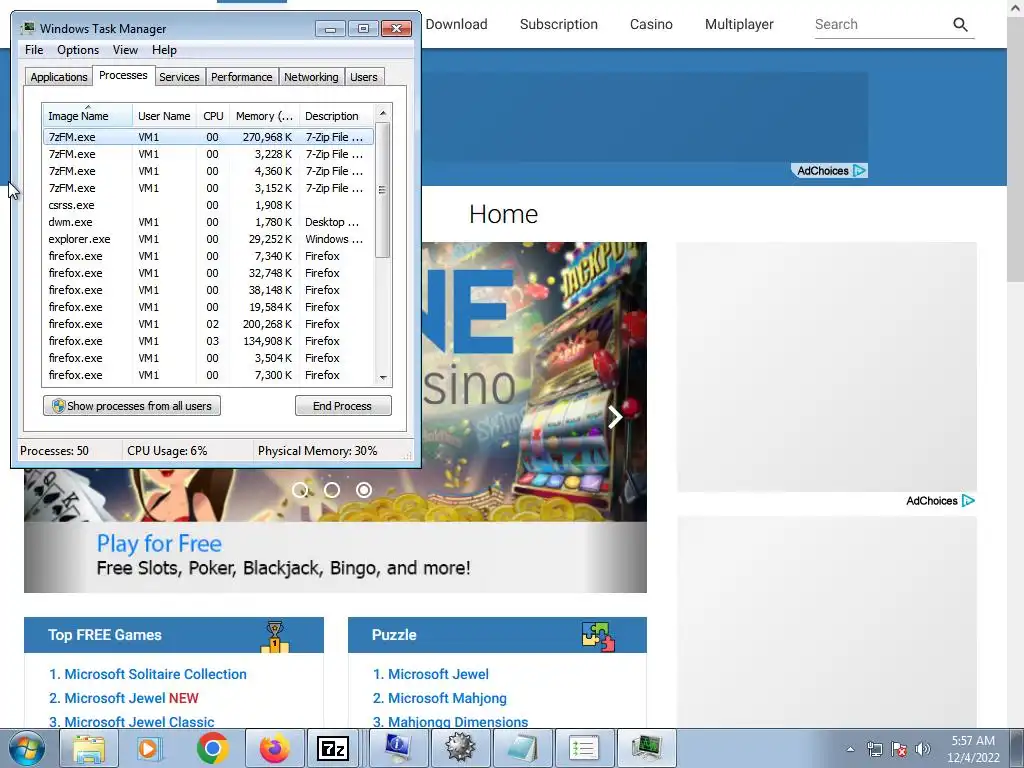Viewport: 1024px width, 768px height.
Task: Click the website search magnifier icon
Action: tap(960, 25)
